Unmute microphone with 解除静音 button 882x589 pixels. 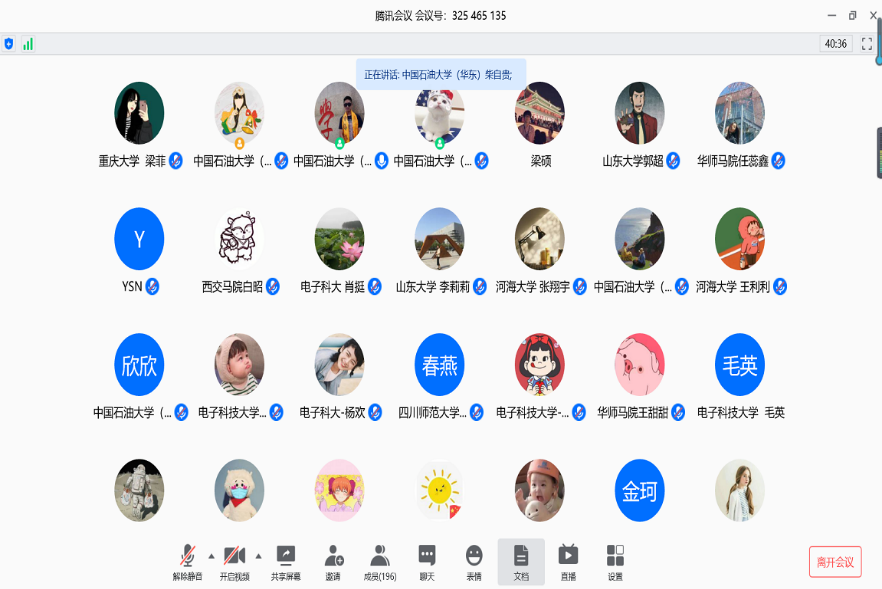coord(187,561)
